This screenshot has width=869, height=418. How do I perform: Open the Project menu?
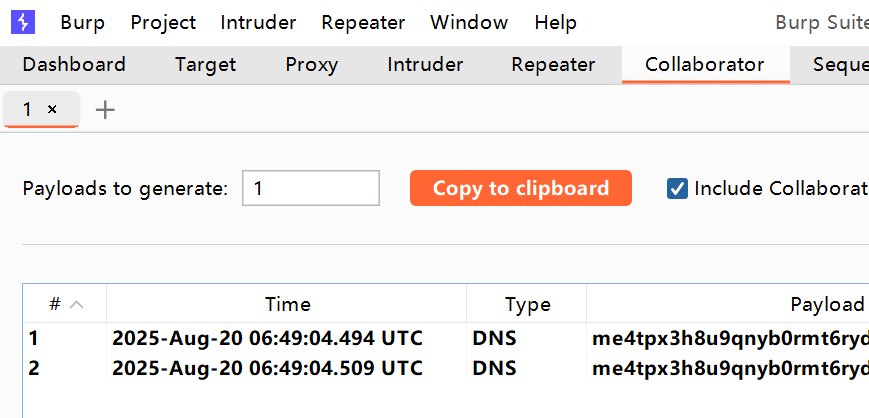[163, 23]
